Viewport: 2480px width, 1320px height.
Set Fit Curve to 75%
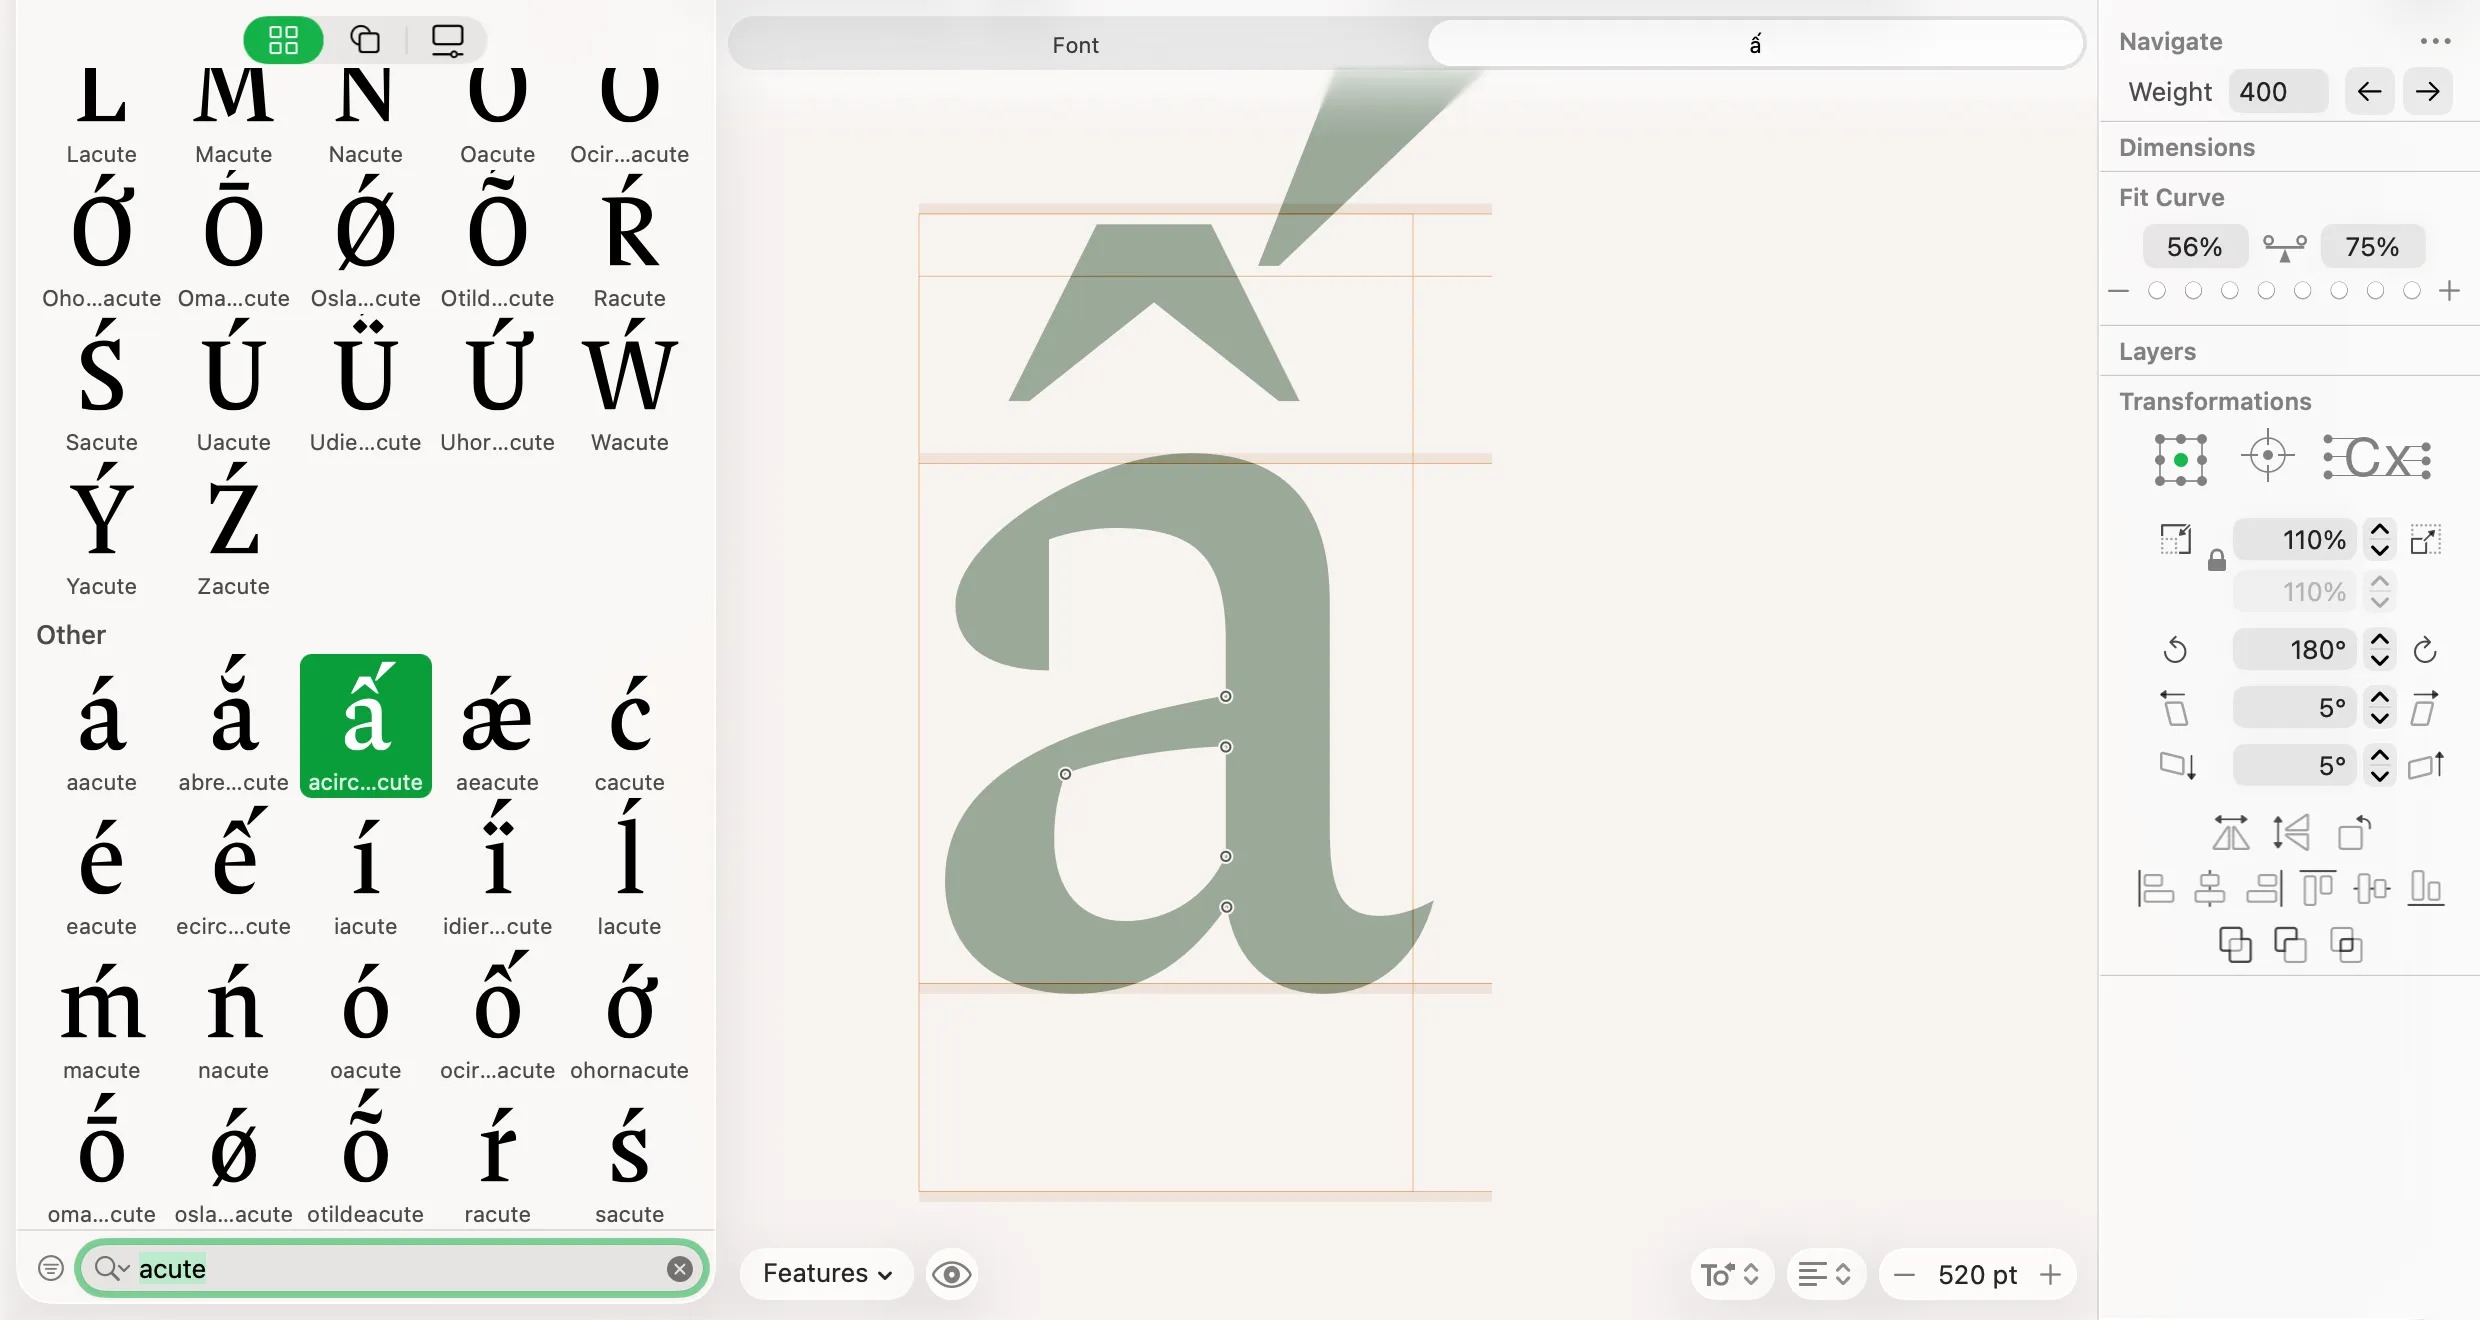click(x=2372, y=247)
